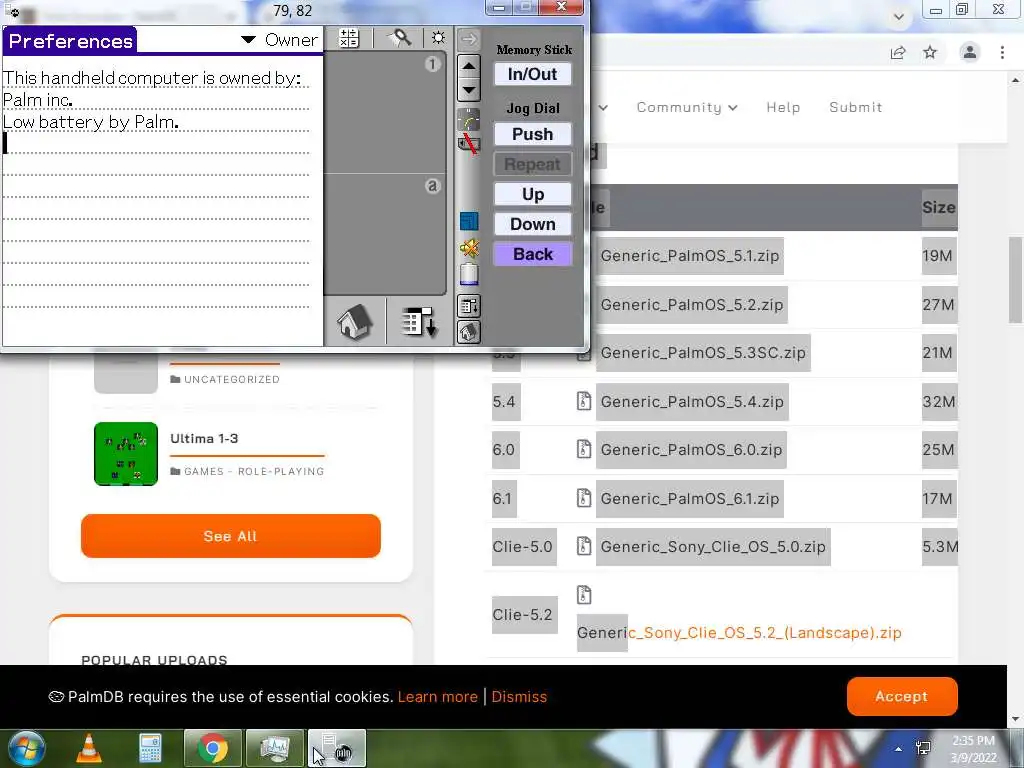Click zip file icon beside Generic_PalmOS_6.0.zip
This screenshot has height=768, width=1024.
[584, 449]
